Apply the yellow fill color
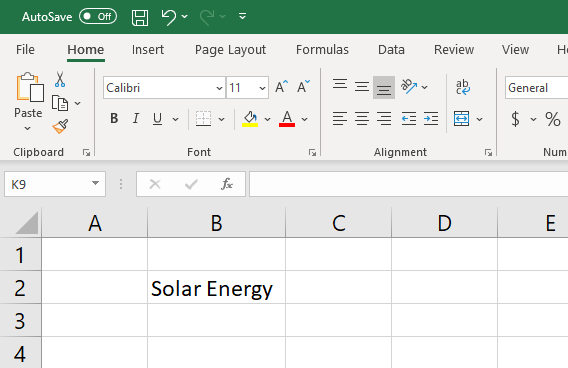 (250, 119)
